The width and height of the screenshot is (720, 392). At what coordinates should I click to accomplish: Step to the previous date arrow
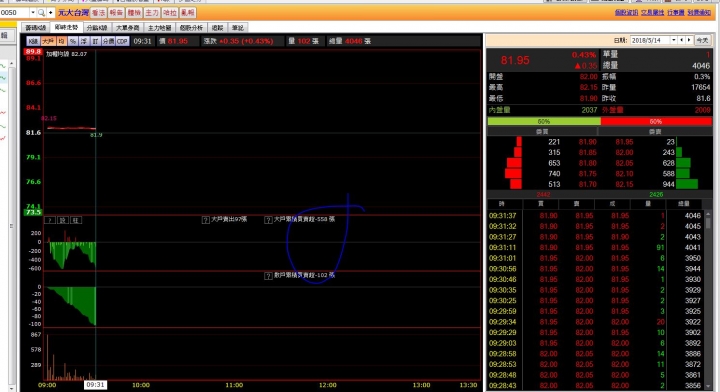coord(681,40)
